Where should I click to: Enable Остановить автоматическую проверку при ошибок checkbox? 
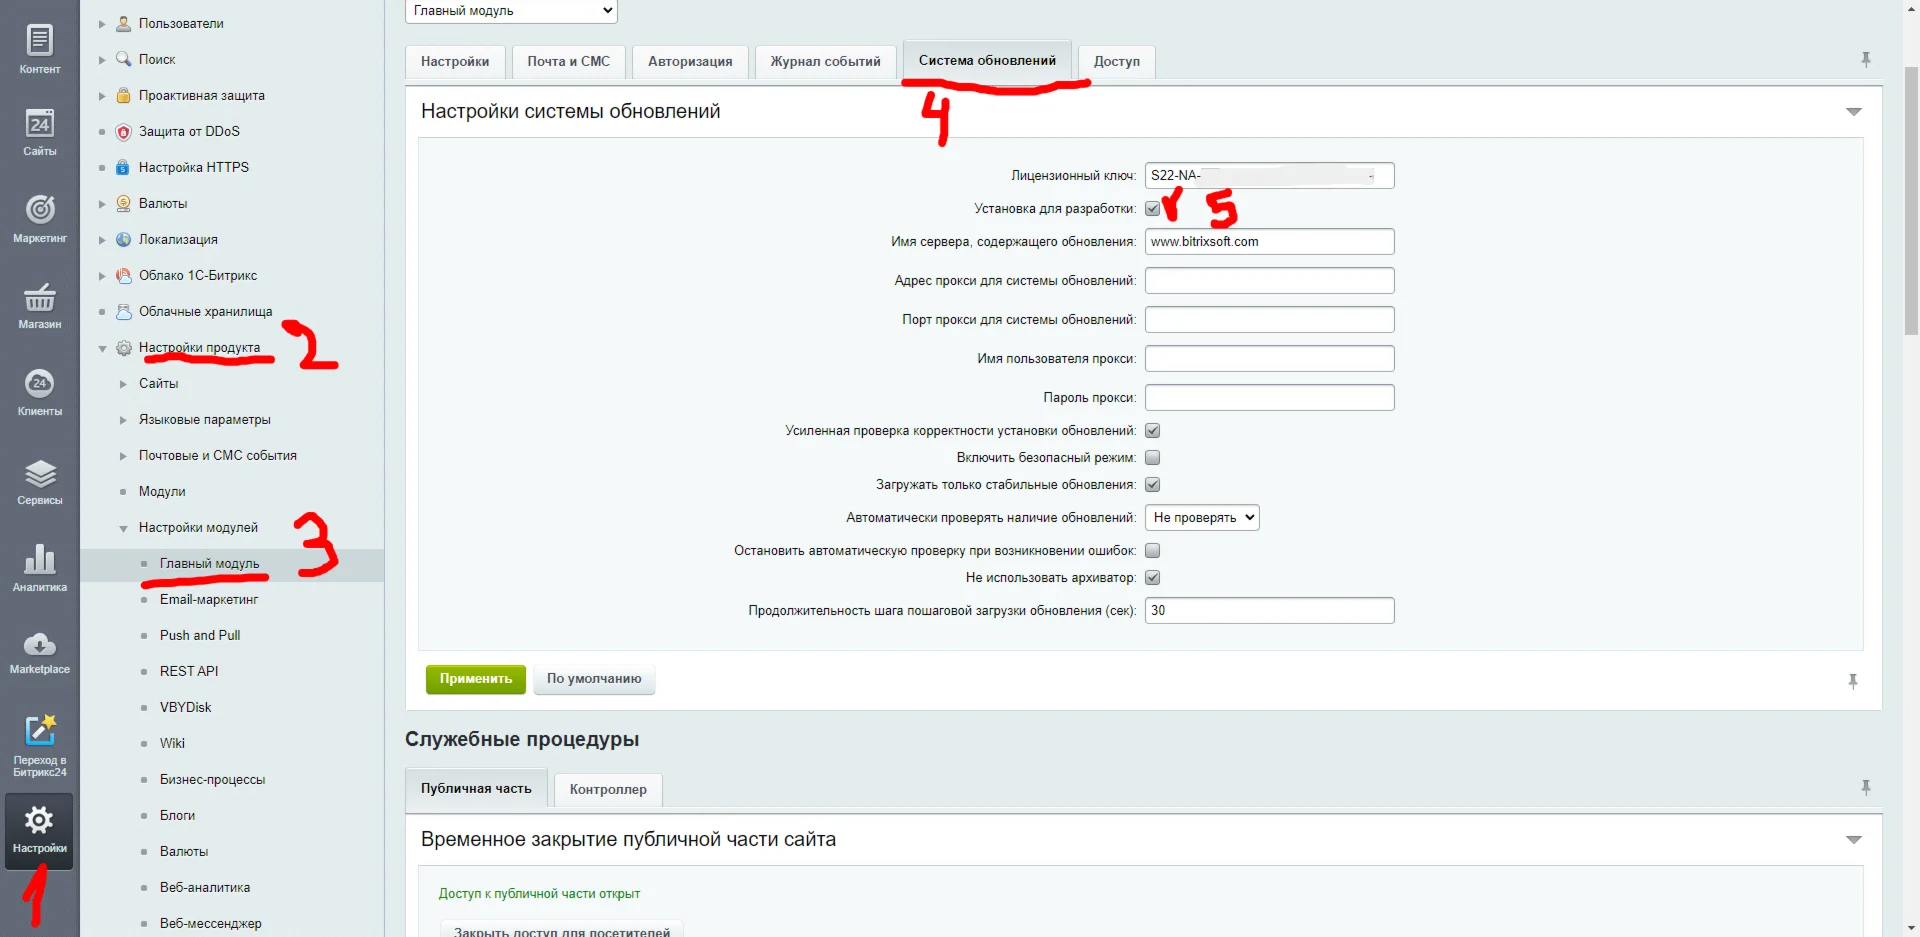[x=1152, y=550]
